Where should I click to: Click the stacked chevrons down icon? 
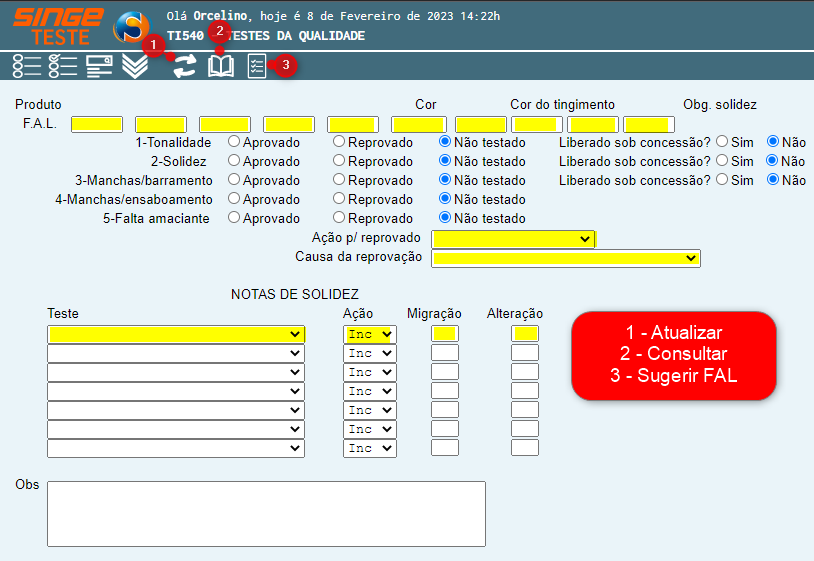pyautogui.click(x=135, y=67)
